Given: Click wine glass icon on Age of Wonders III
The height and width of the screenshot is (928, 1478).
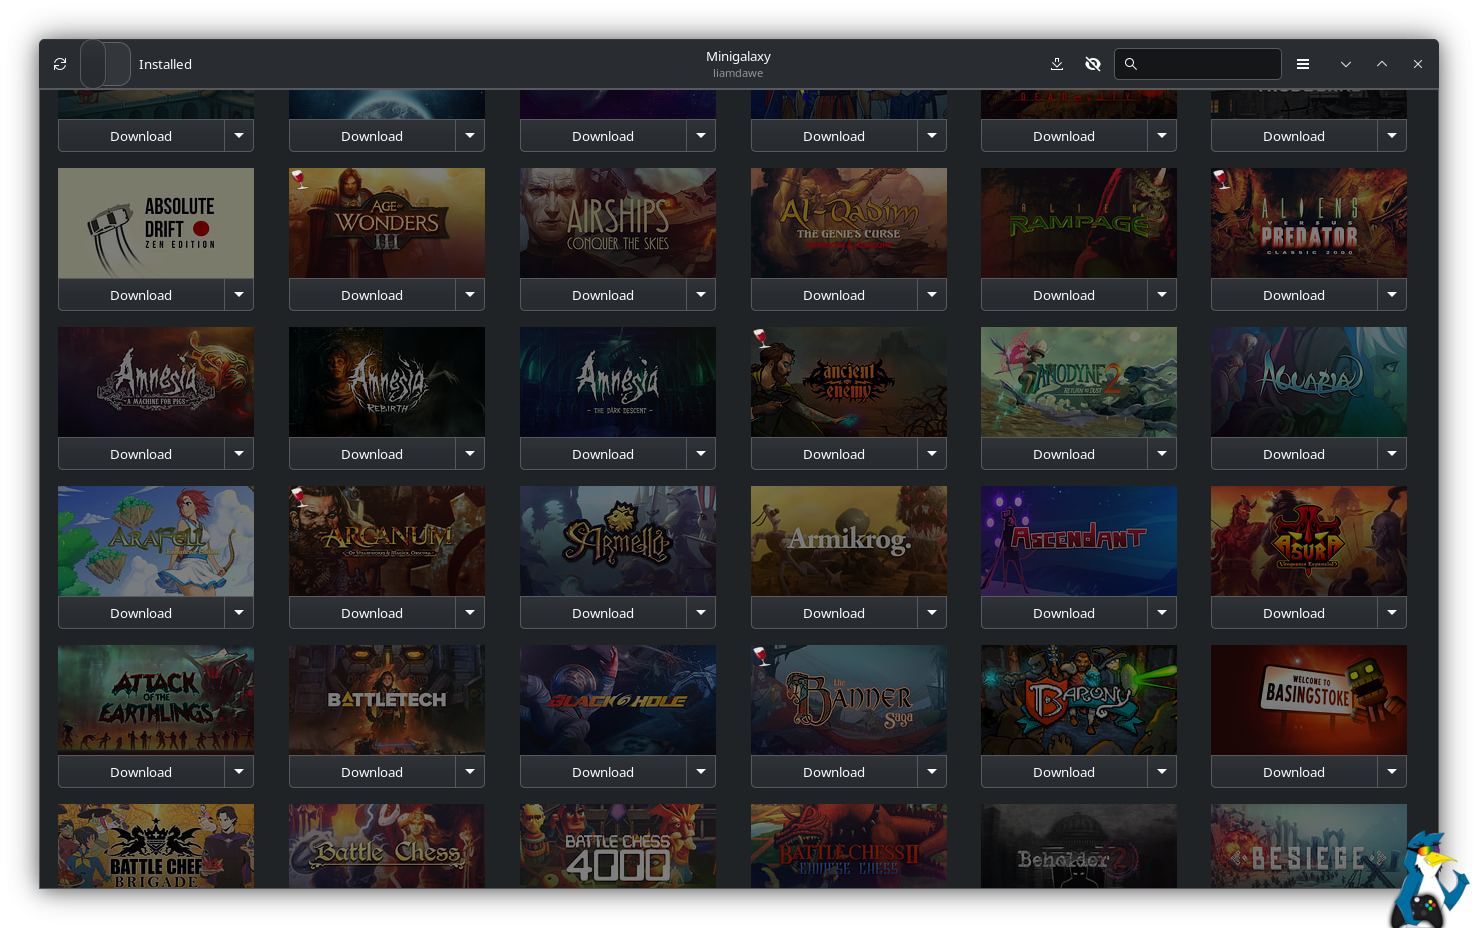Looking at the screenshot, I should click(298, 179).
